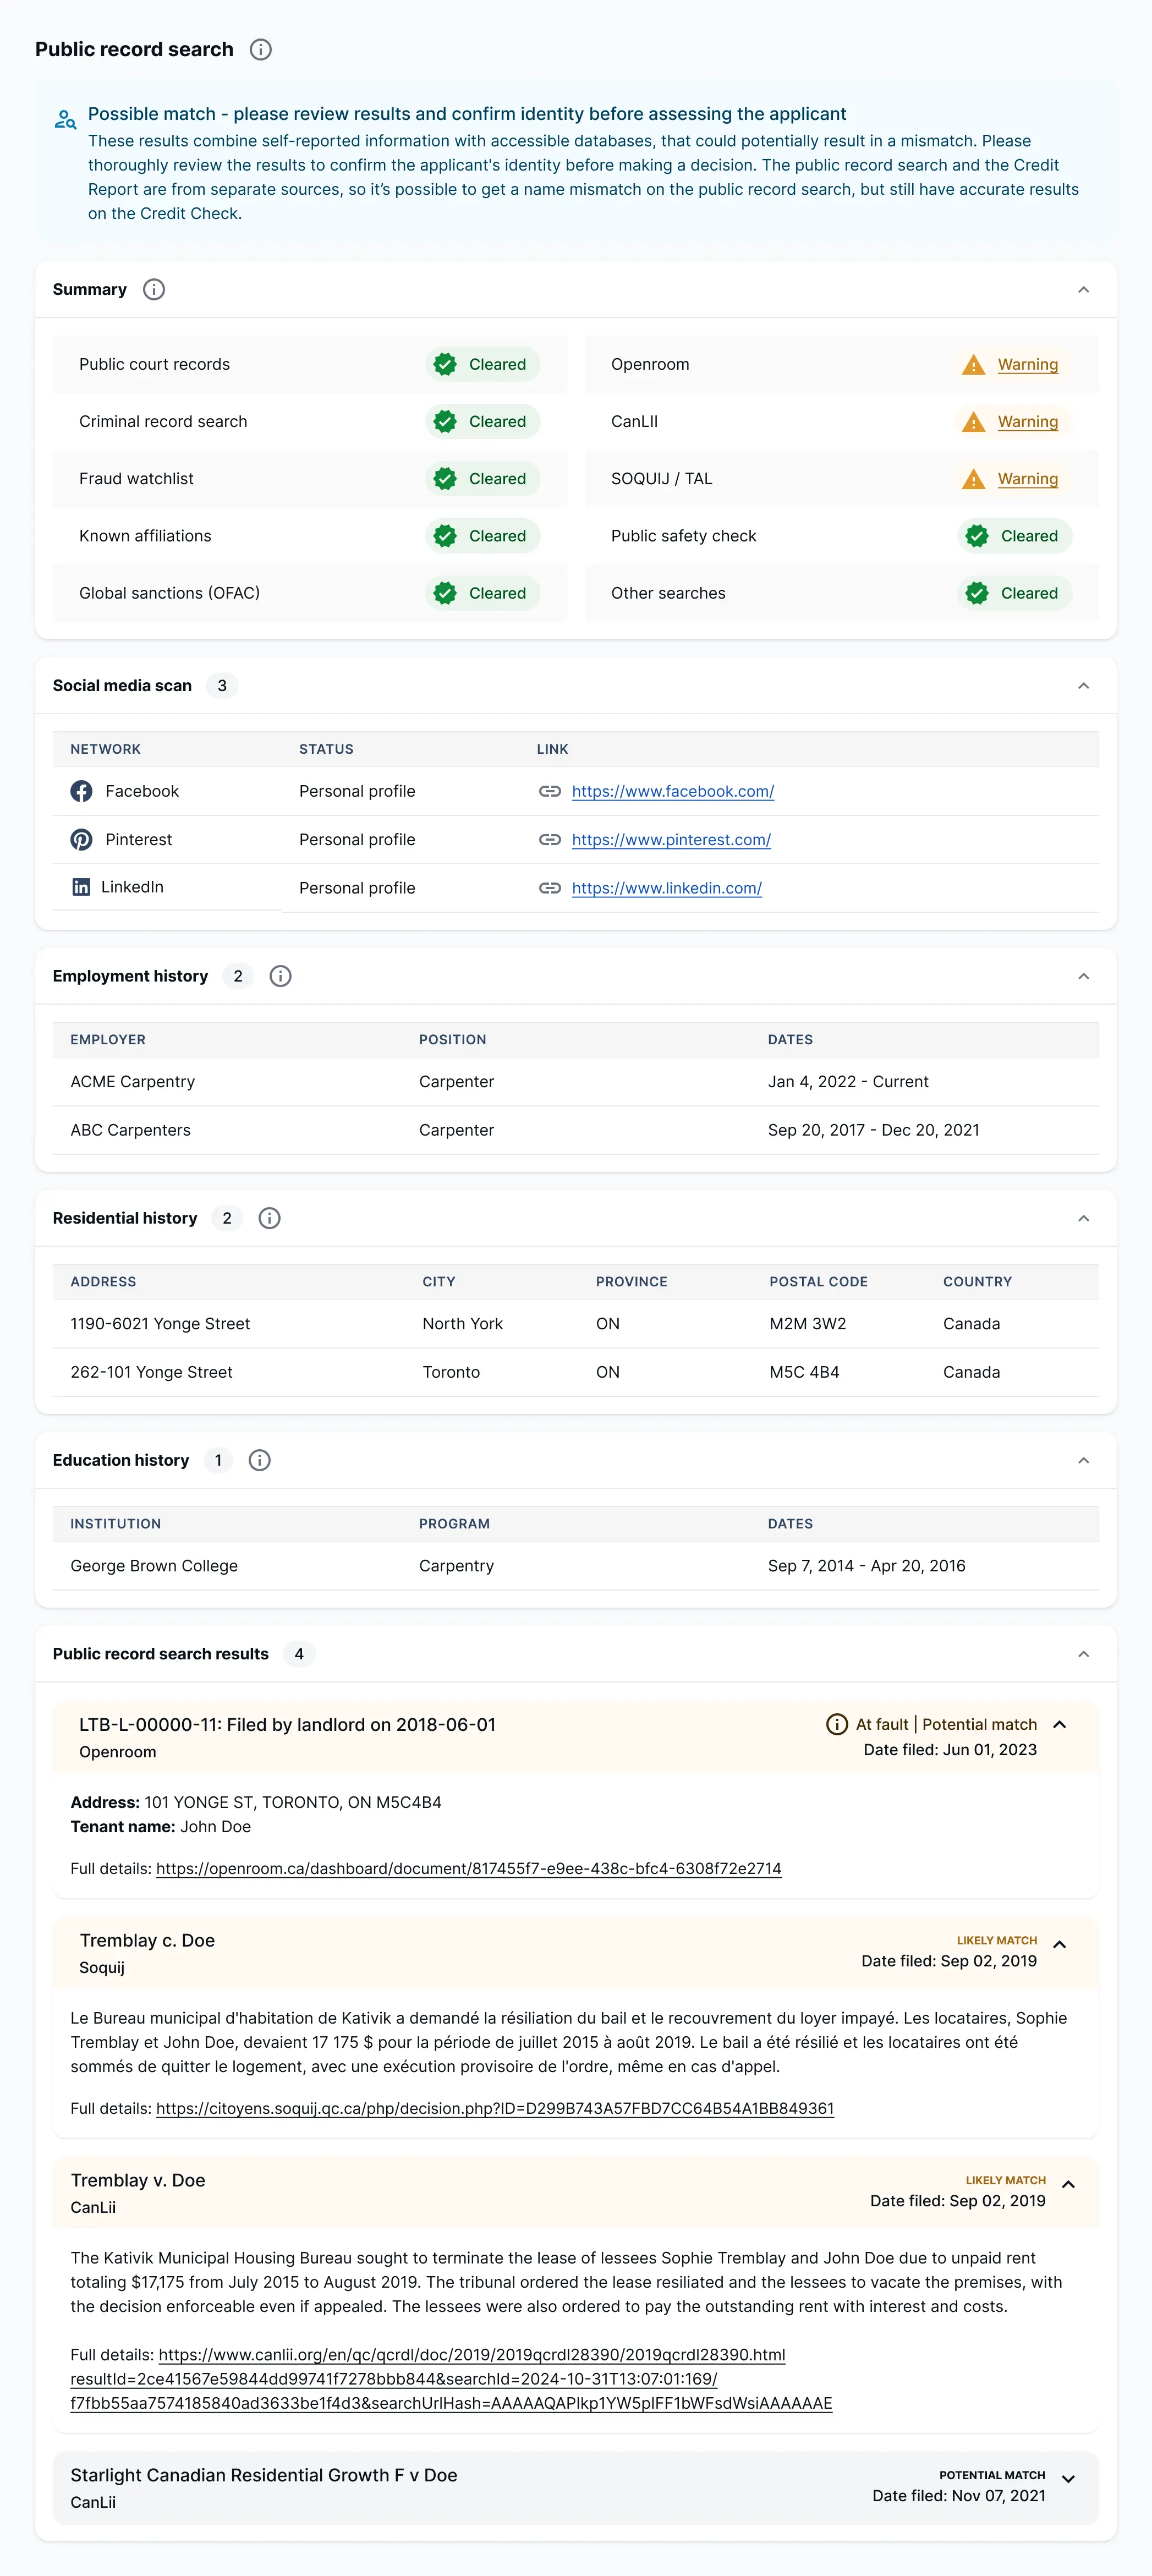Click info icon next to Education history

259,1460
